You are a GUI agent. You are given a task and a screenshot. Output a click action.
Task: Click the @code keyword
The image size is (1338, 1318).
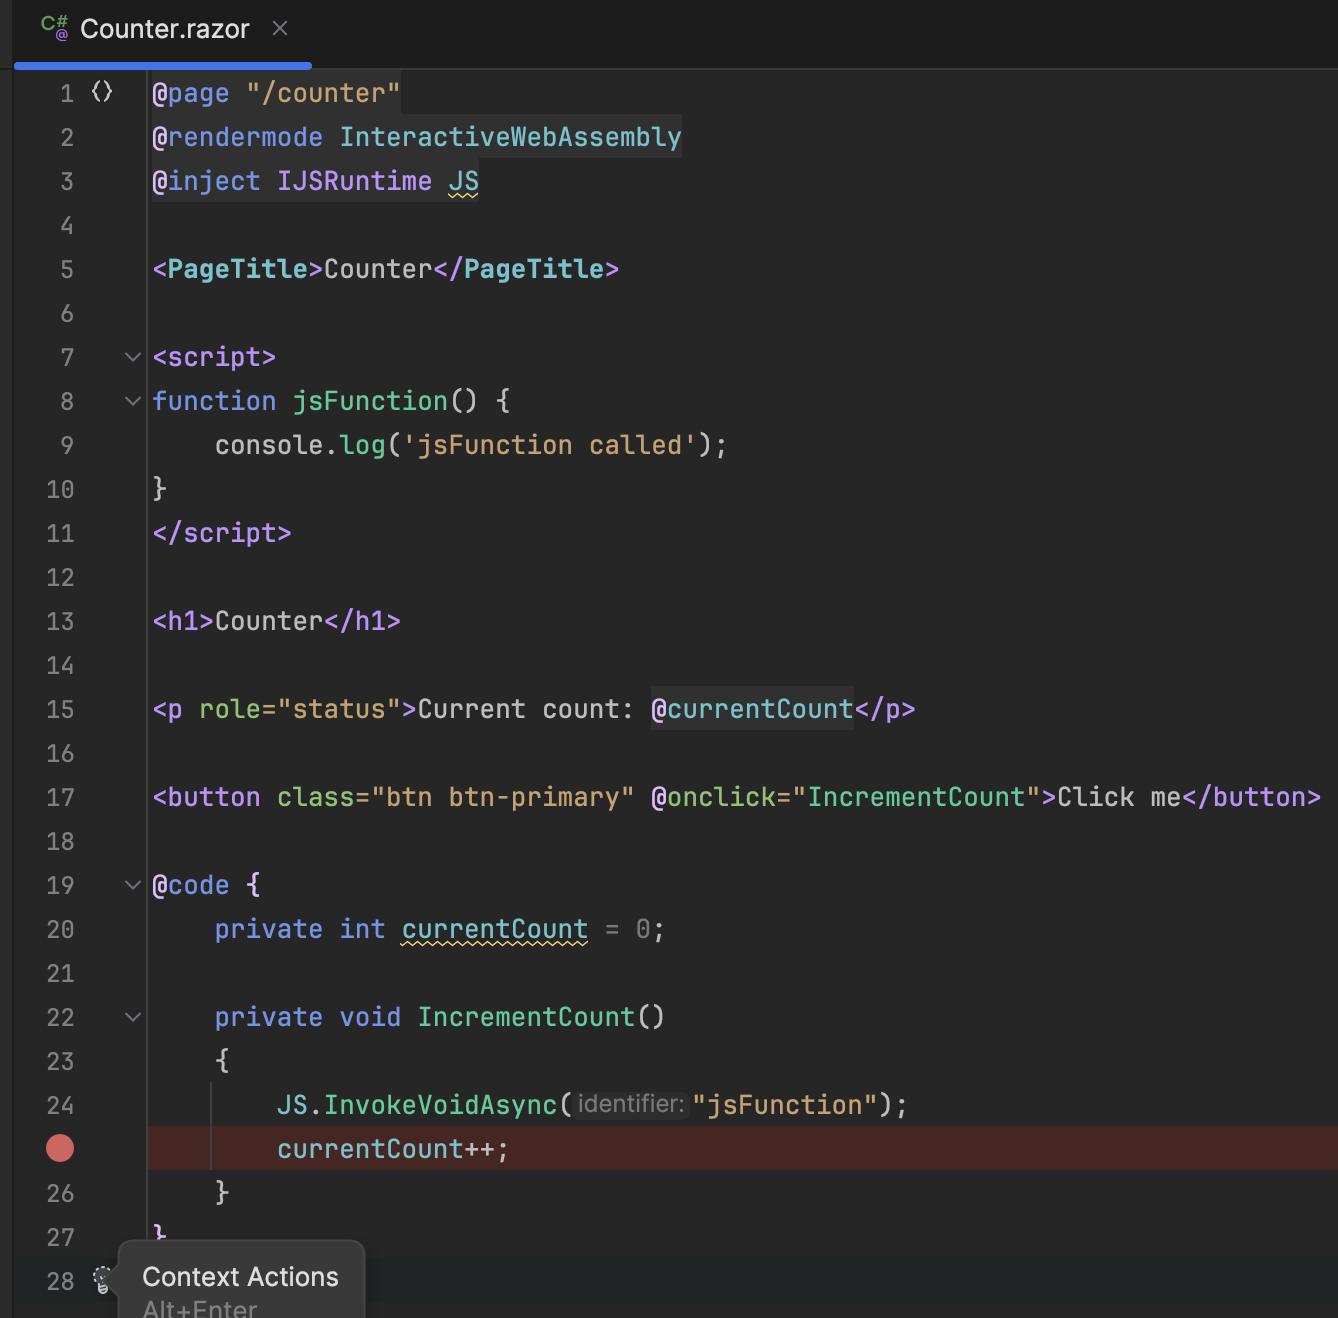tap(191, 885)
